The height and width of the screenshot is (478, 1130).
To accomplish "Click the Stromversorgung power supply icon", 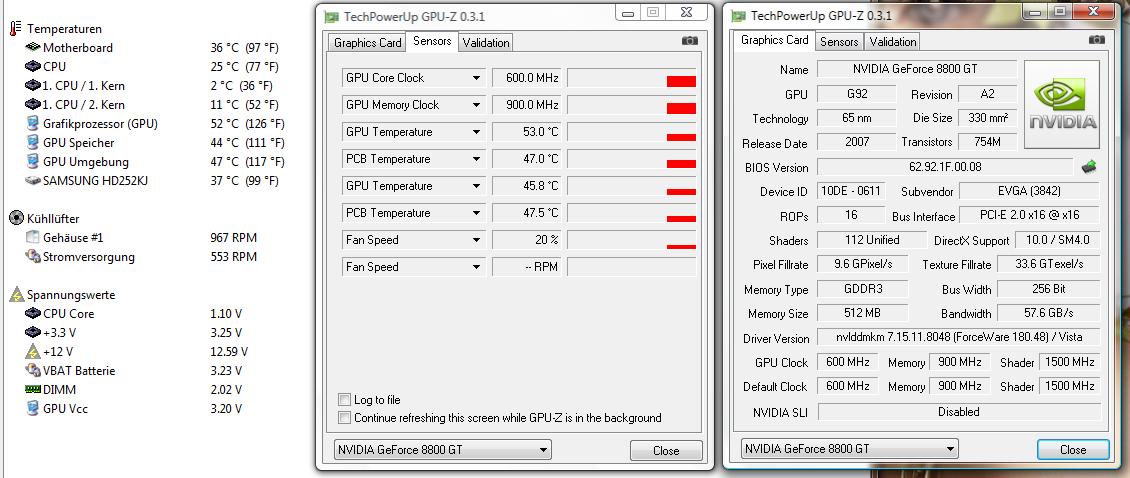I will tap(32, 256).
